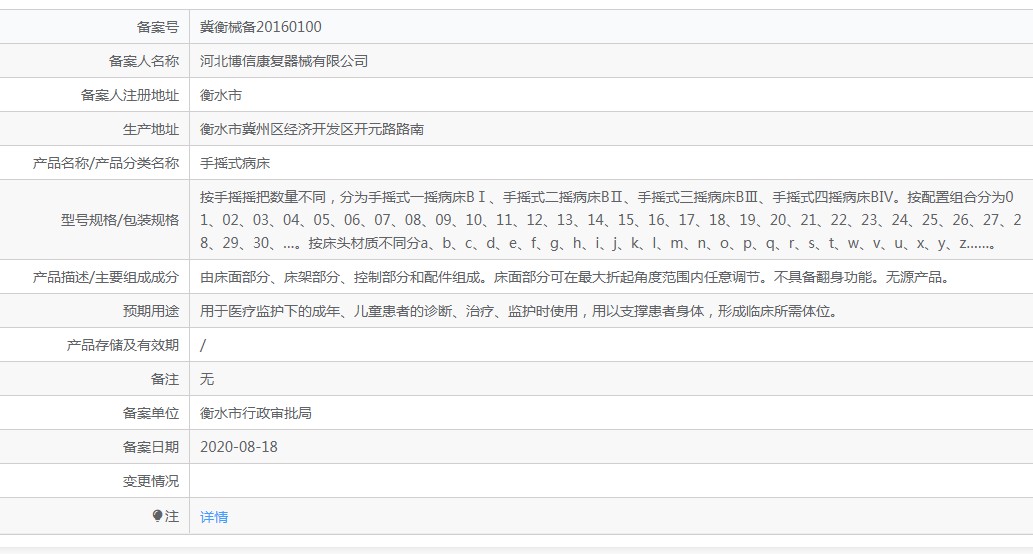Click the remark value 无
Image resolution: width=1033 pixels, height=554 pixels.
(207, 379)
